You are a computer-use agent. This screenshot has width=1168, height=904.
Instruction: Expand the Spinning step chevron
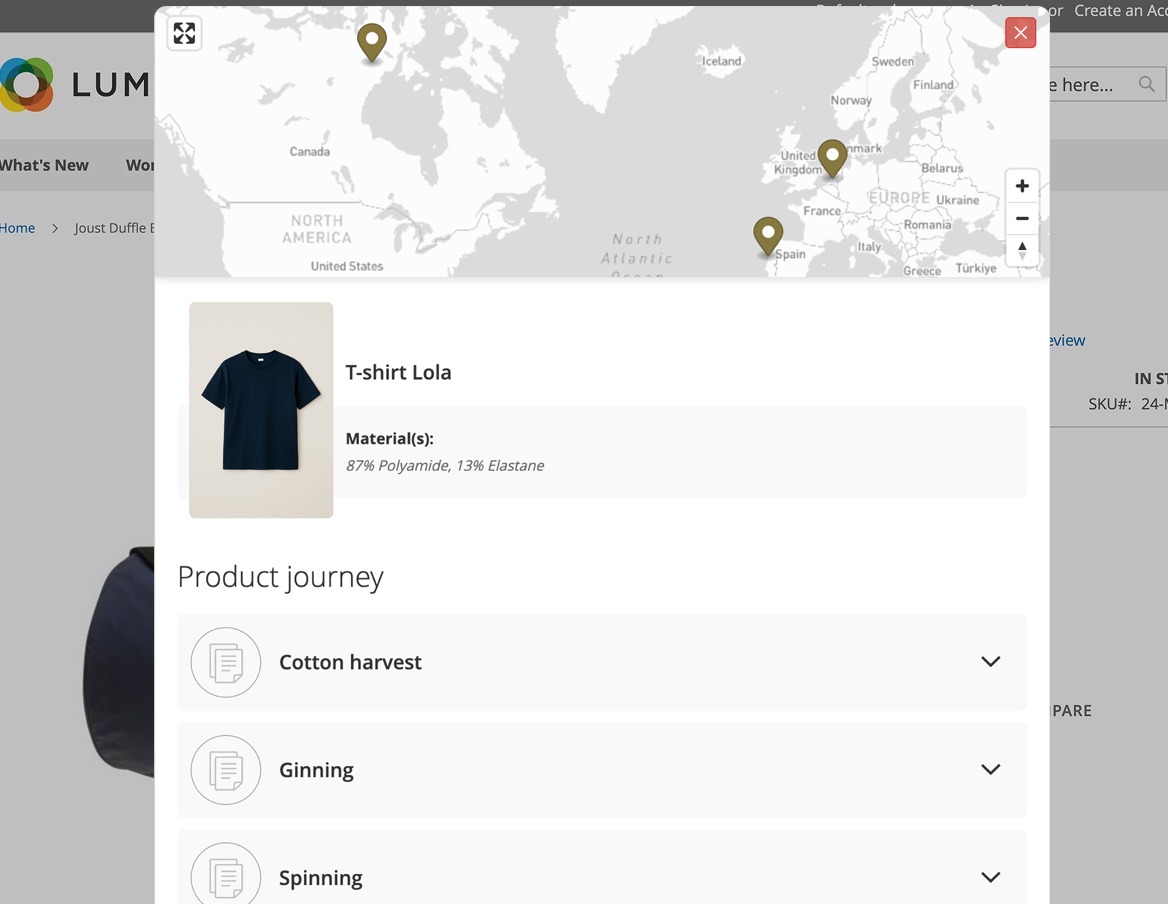990,877
